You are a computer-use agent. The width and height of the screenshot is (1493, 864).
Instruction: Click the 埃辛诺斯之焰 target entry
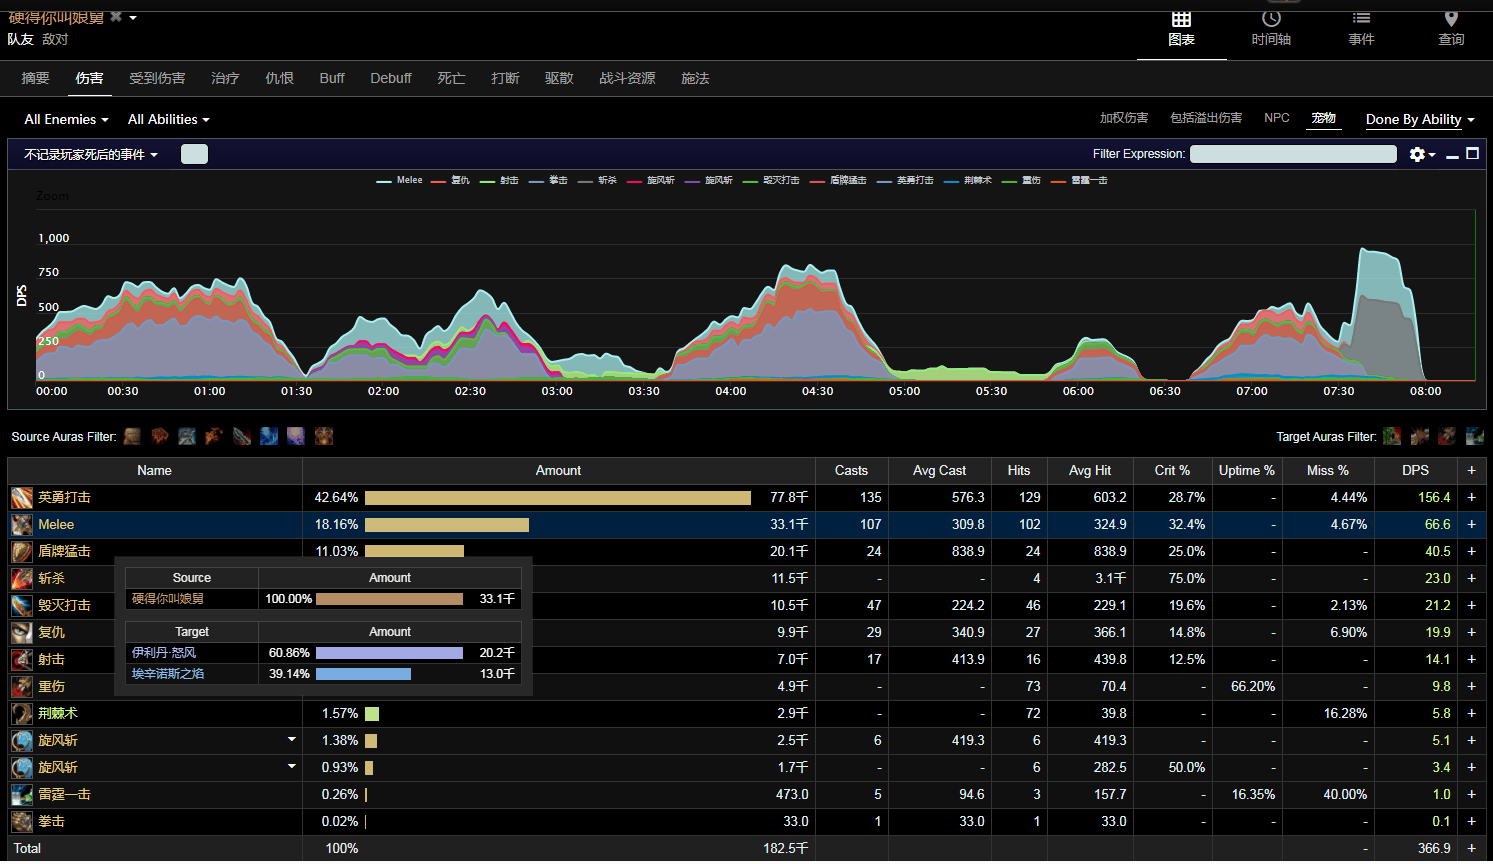(168, 674)
